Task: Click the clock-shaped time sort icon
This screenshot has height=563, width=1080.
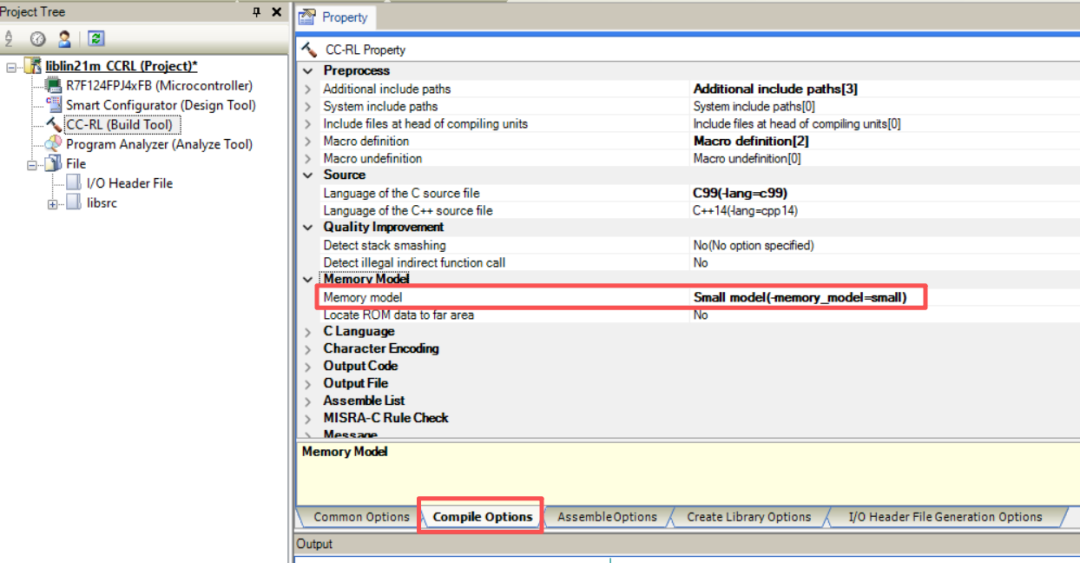Action: coord(38,39)
